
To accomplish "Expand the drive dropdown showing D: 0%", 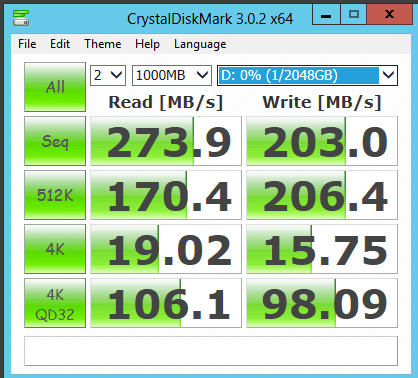I will pos(307,75).
